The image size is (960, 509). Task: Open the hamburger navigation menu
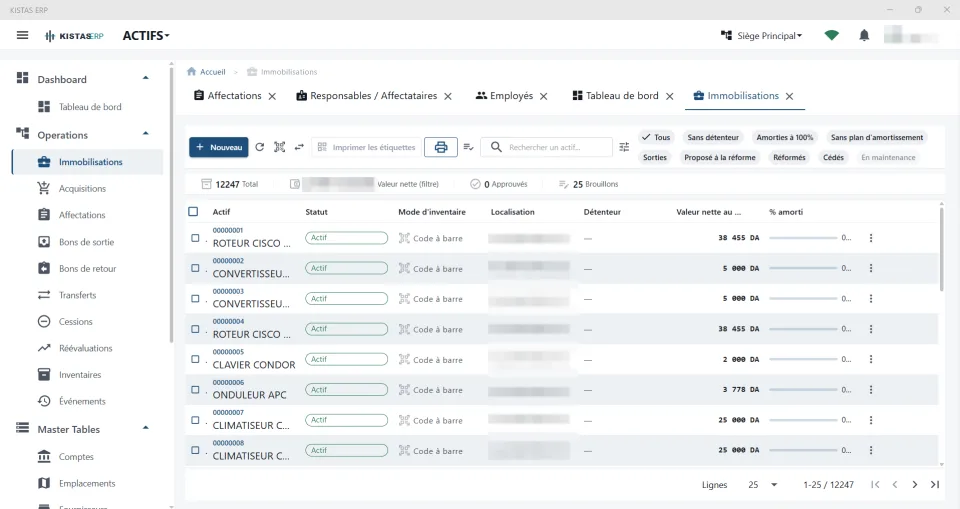[x=22, y=36]
